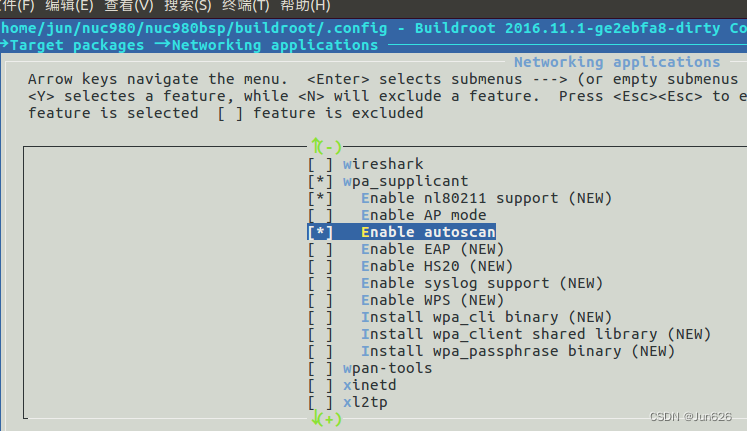Viewport: 747px width, 431px height.
Task: Select the Enable HS20 (NEW) label
Action: tap(437, 266)
